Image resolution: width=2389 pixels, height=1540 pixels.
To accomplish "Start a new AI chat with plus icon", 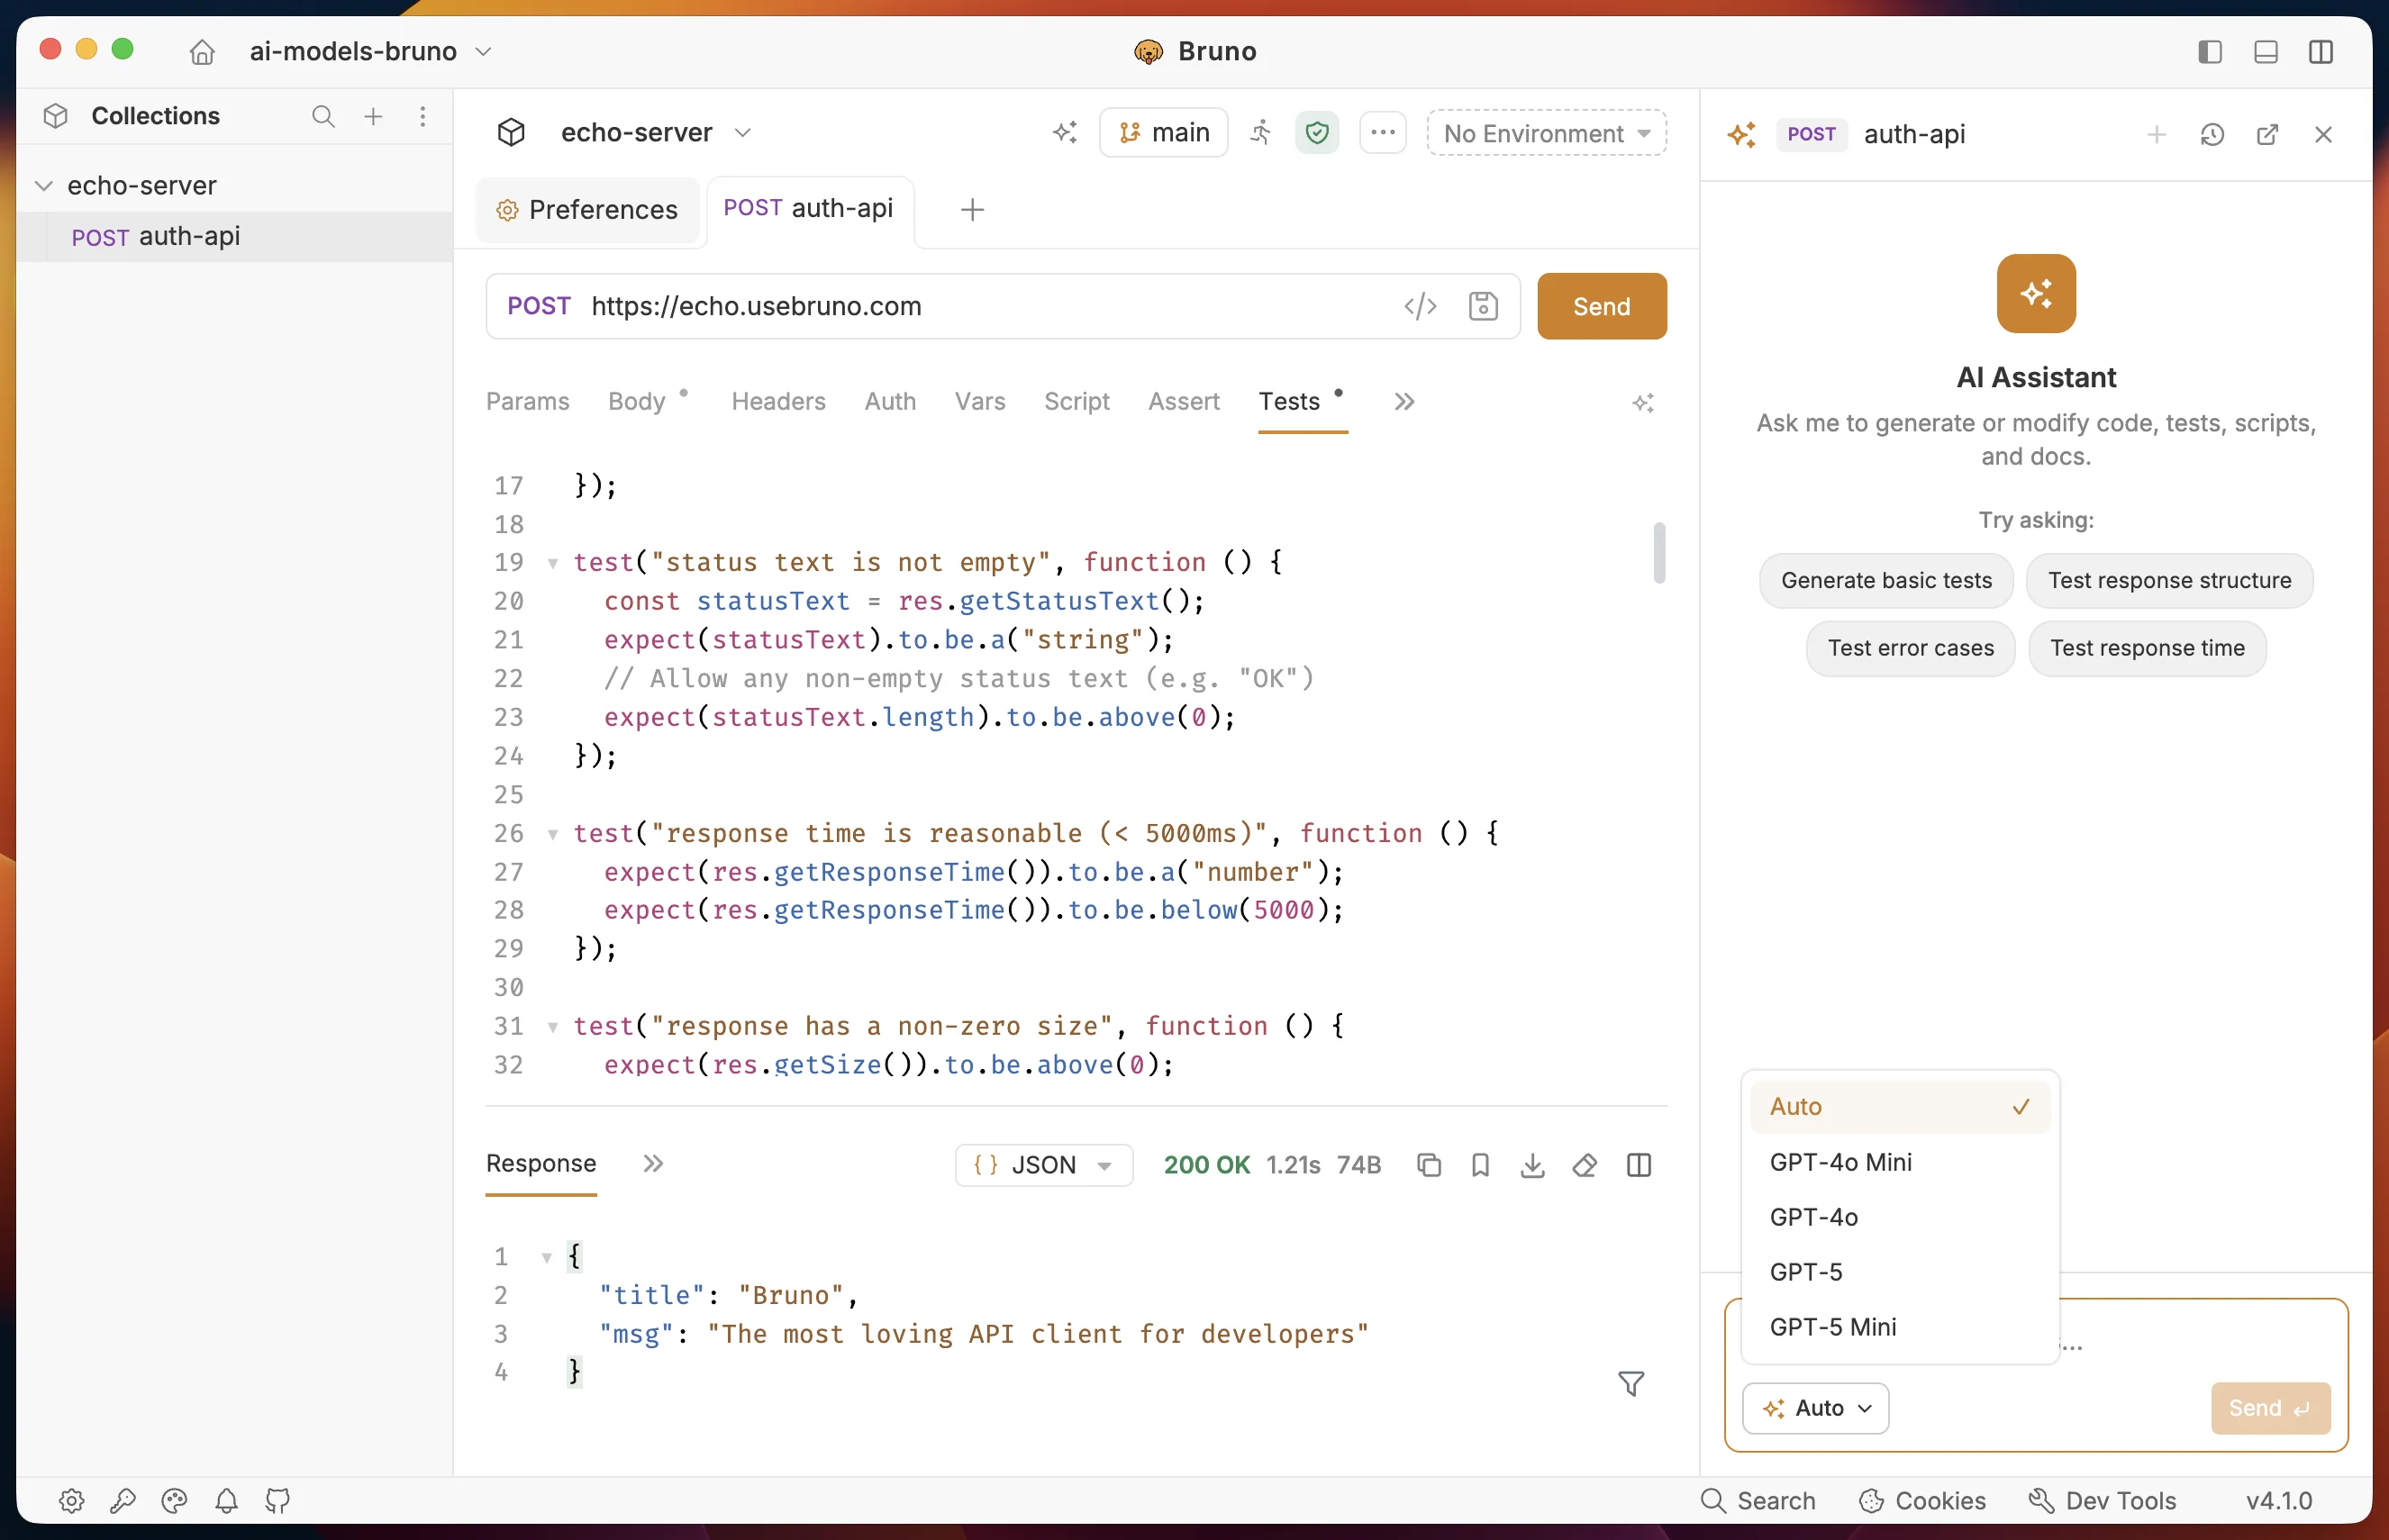I will 2157,134.
